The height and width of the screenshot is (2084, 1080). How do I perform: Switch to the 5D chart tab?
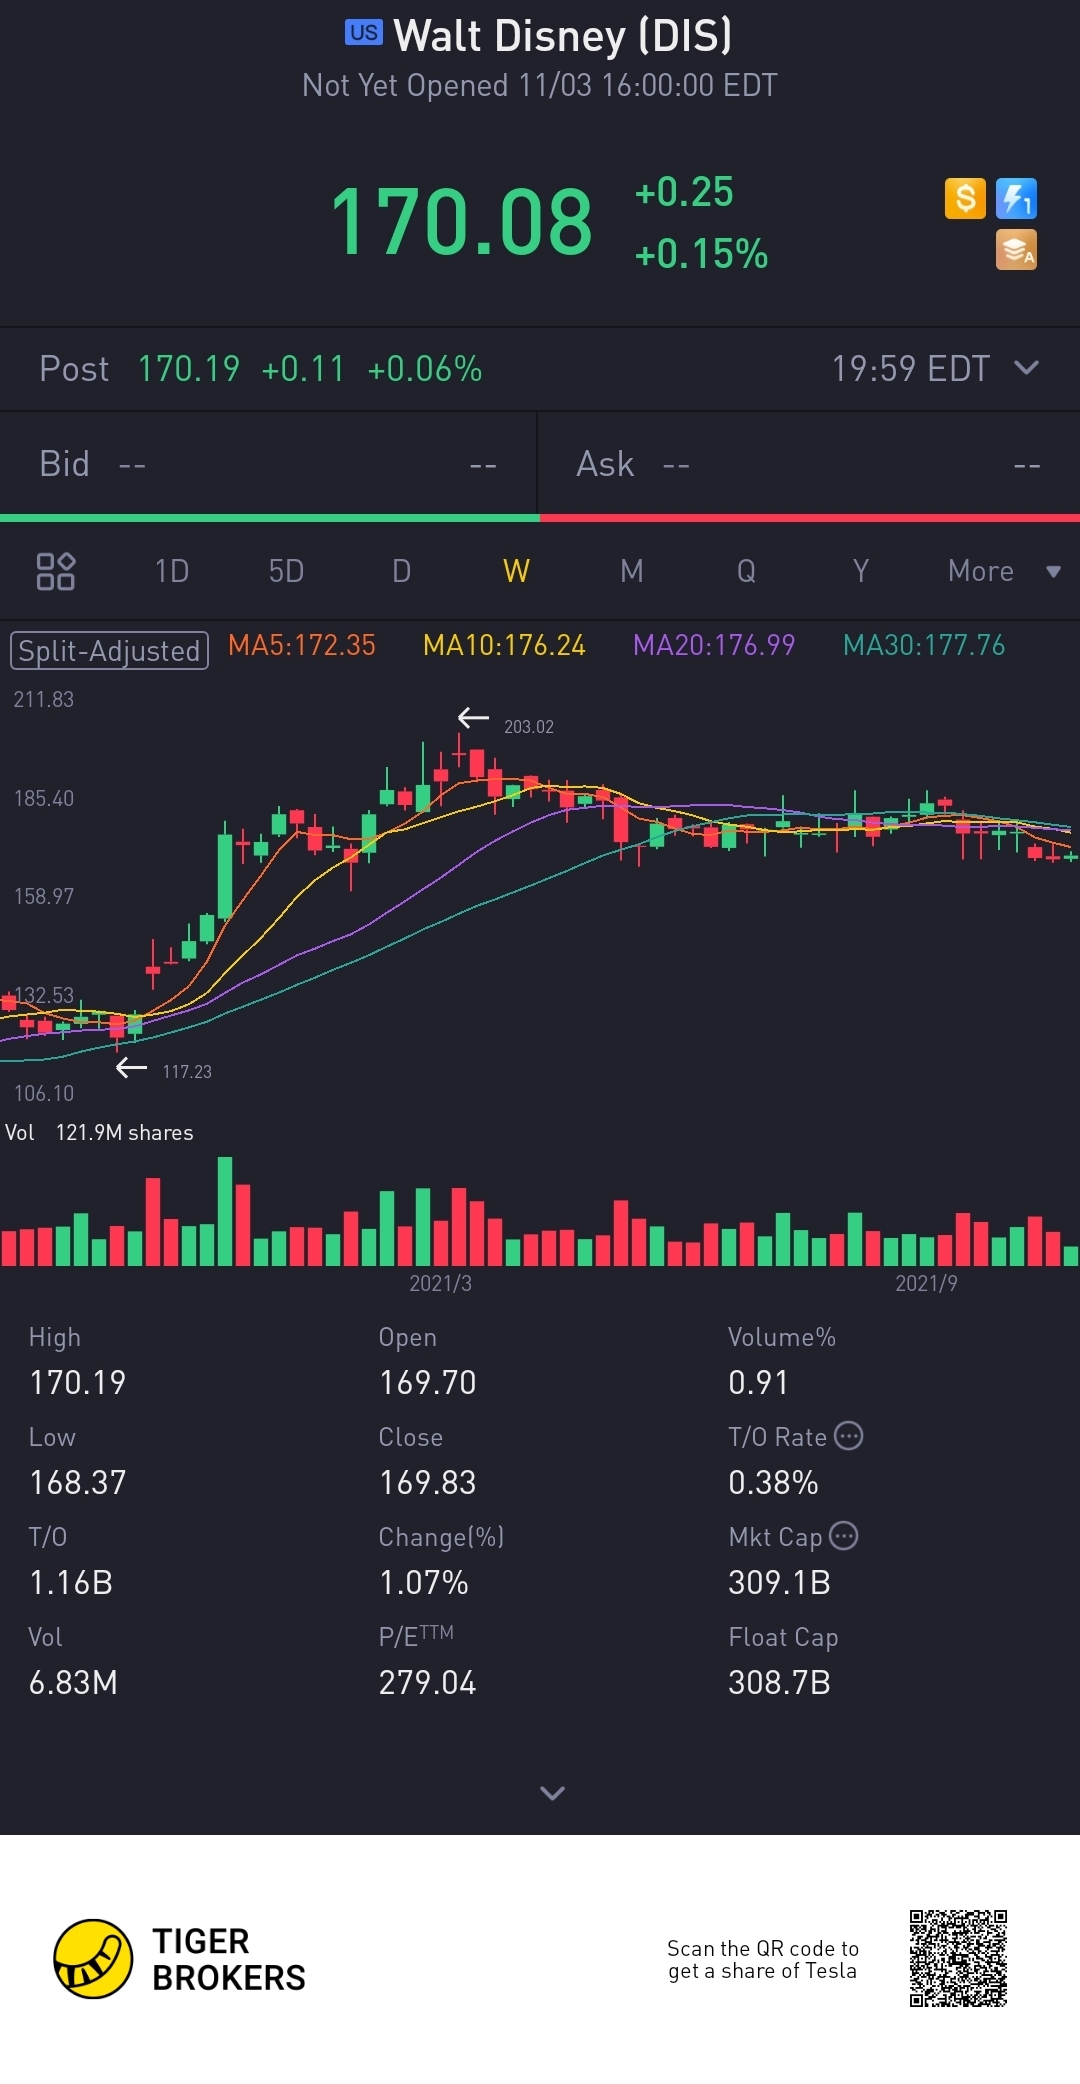[x=286, y=571]
